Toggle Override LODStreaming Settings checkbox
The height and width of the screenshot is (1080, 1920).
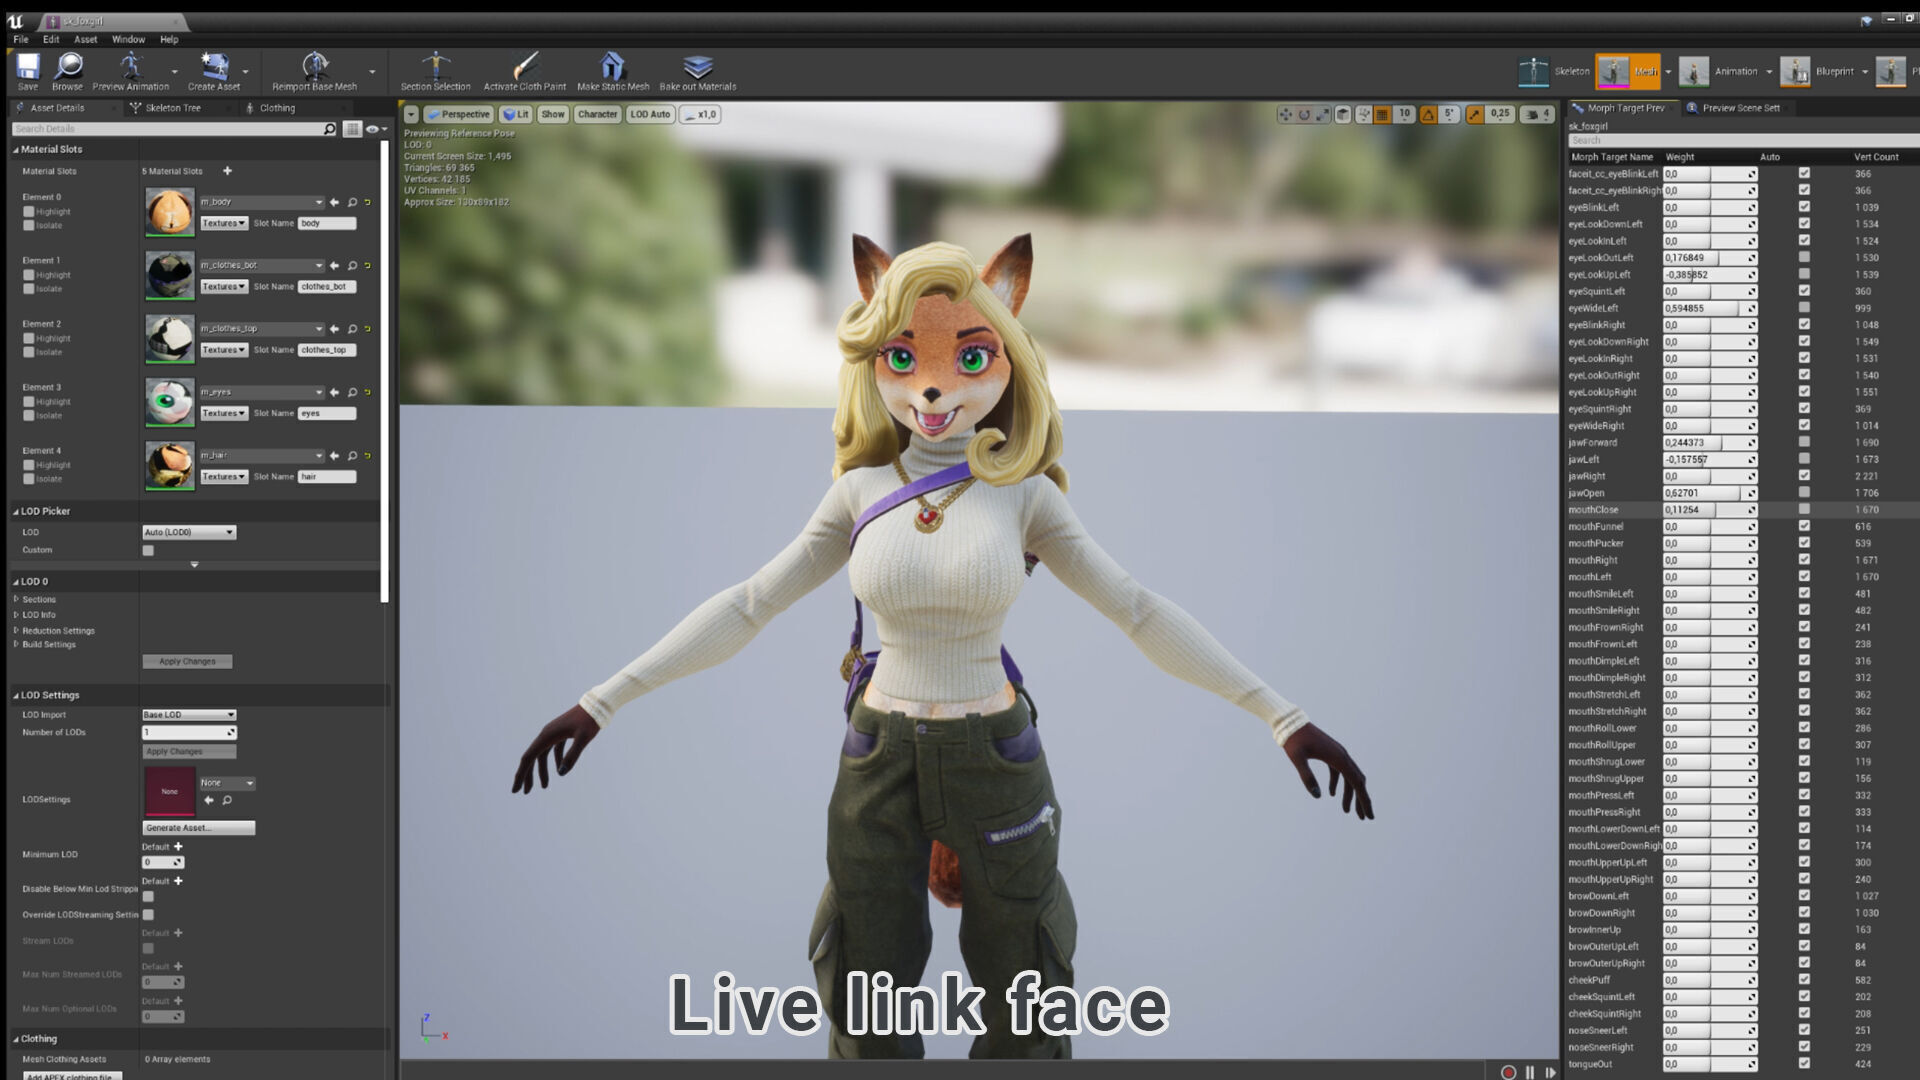148,914
